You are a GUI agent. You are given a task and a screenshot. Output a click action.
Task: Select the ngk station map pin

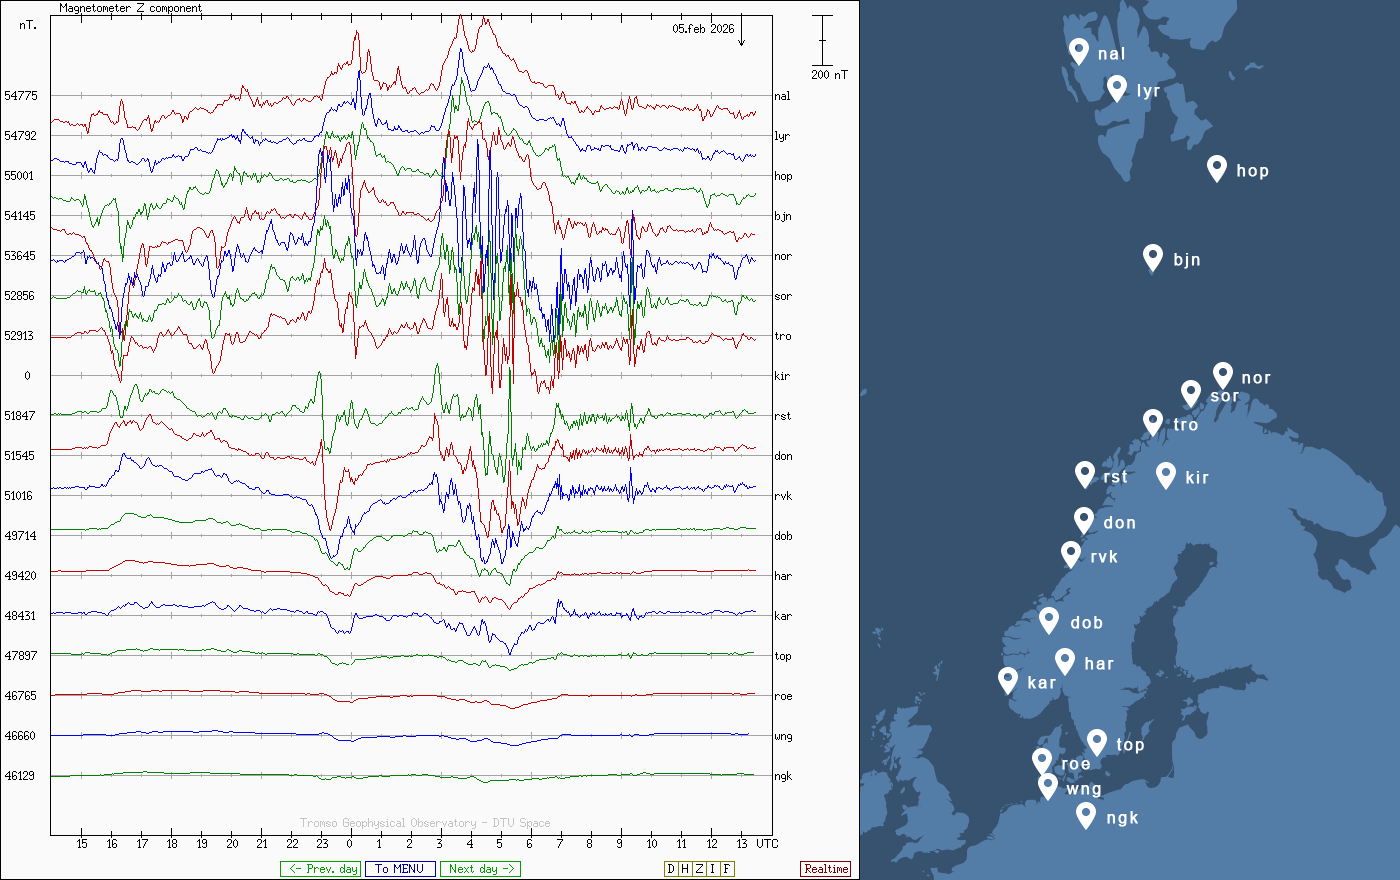pyautogui.click(x=1086, y=815)
